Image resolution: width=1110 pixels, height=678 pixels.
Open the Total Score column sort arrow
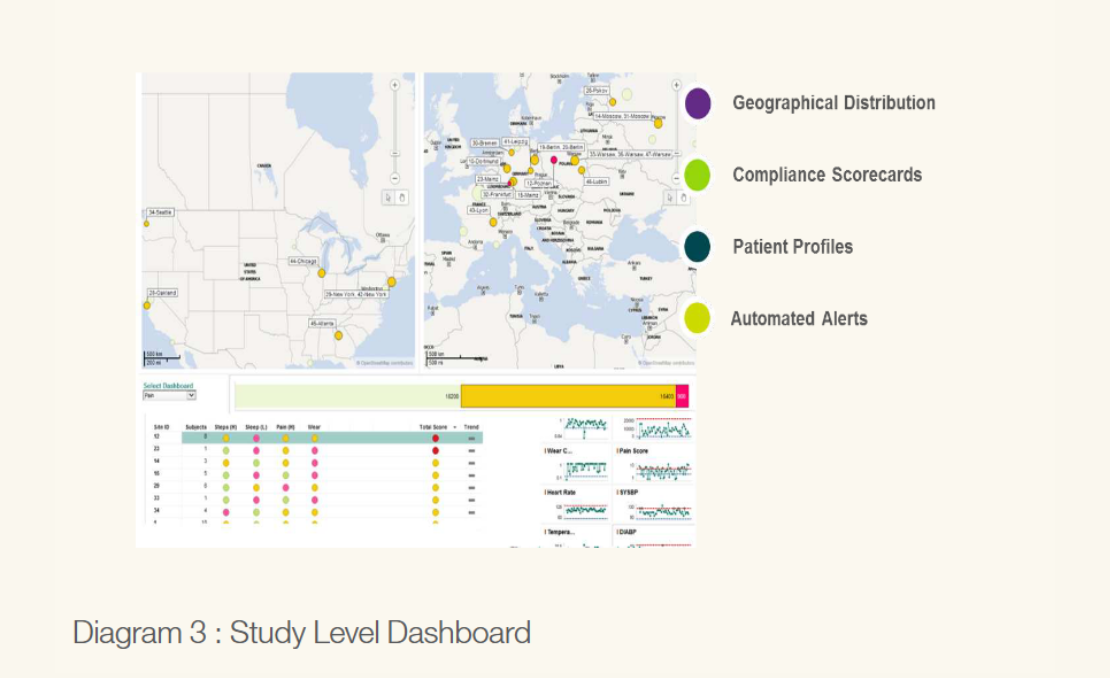pyautogui.click(x=455, y=427)
